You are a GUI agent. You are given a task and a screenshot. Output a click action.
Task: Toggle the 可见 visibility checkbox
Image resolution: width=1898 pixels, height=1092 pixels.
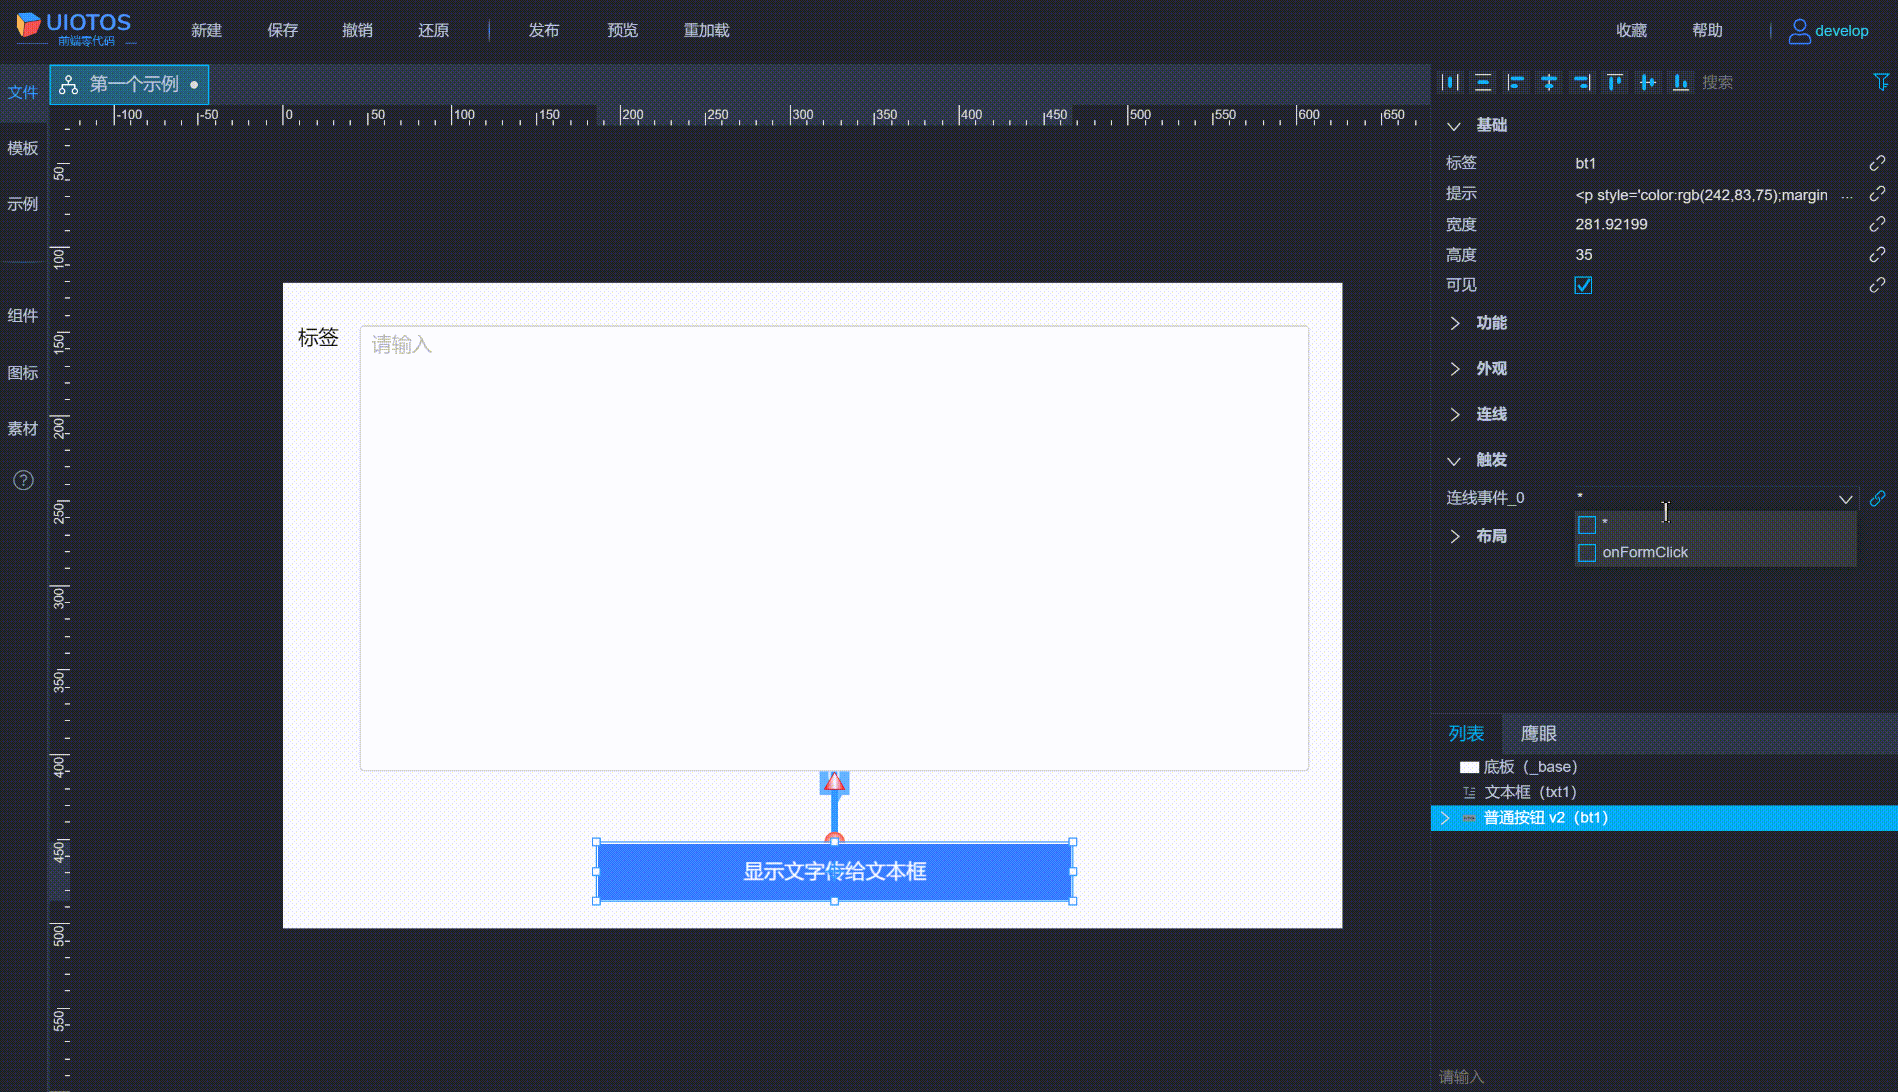pos(1583,285)
